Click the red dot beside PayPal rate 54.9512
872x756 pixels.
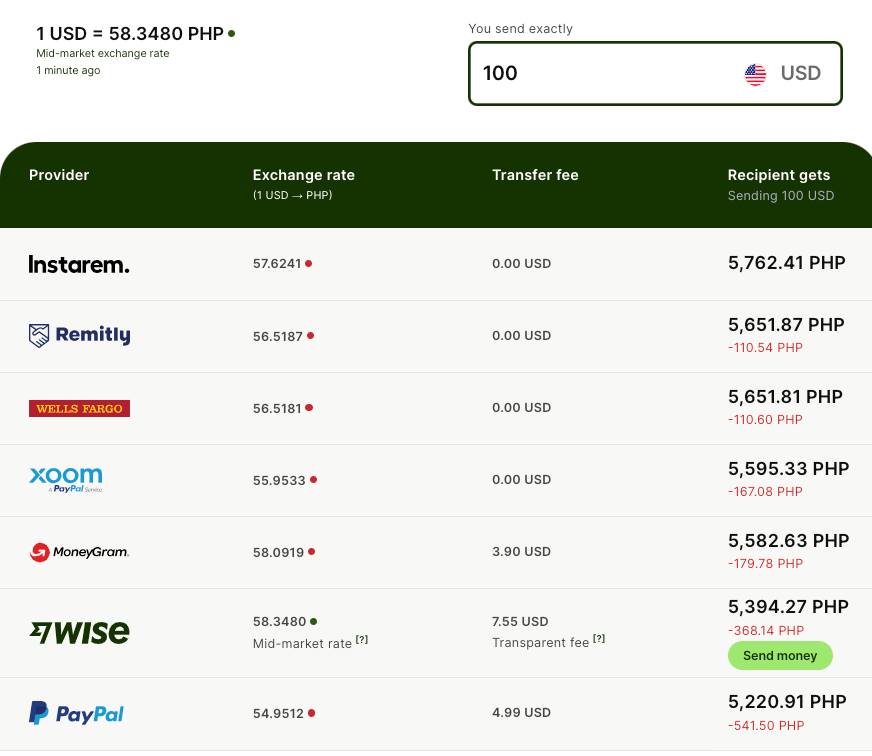coord(311,713)
